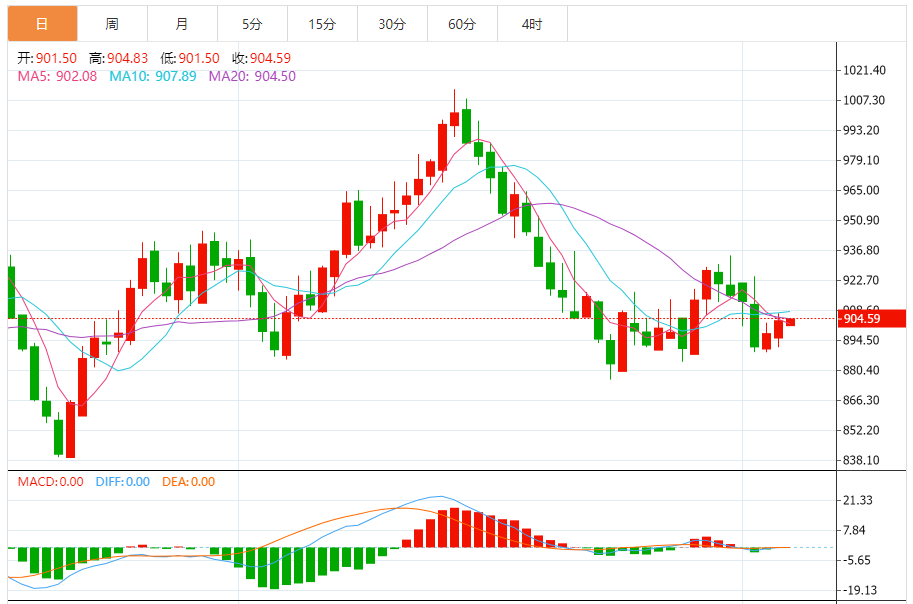The height and width of the screenshot is (604, 913).
Task: Click the MA20: 904.50 legend
Action: click(252, 76)
